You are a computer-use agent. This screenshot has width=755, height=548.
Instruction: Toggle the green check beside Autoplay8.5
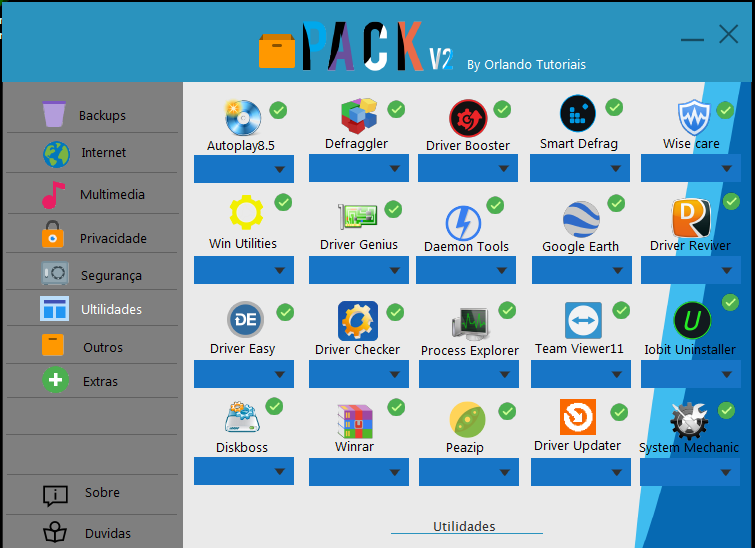point(278,110)
